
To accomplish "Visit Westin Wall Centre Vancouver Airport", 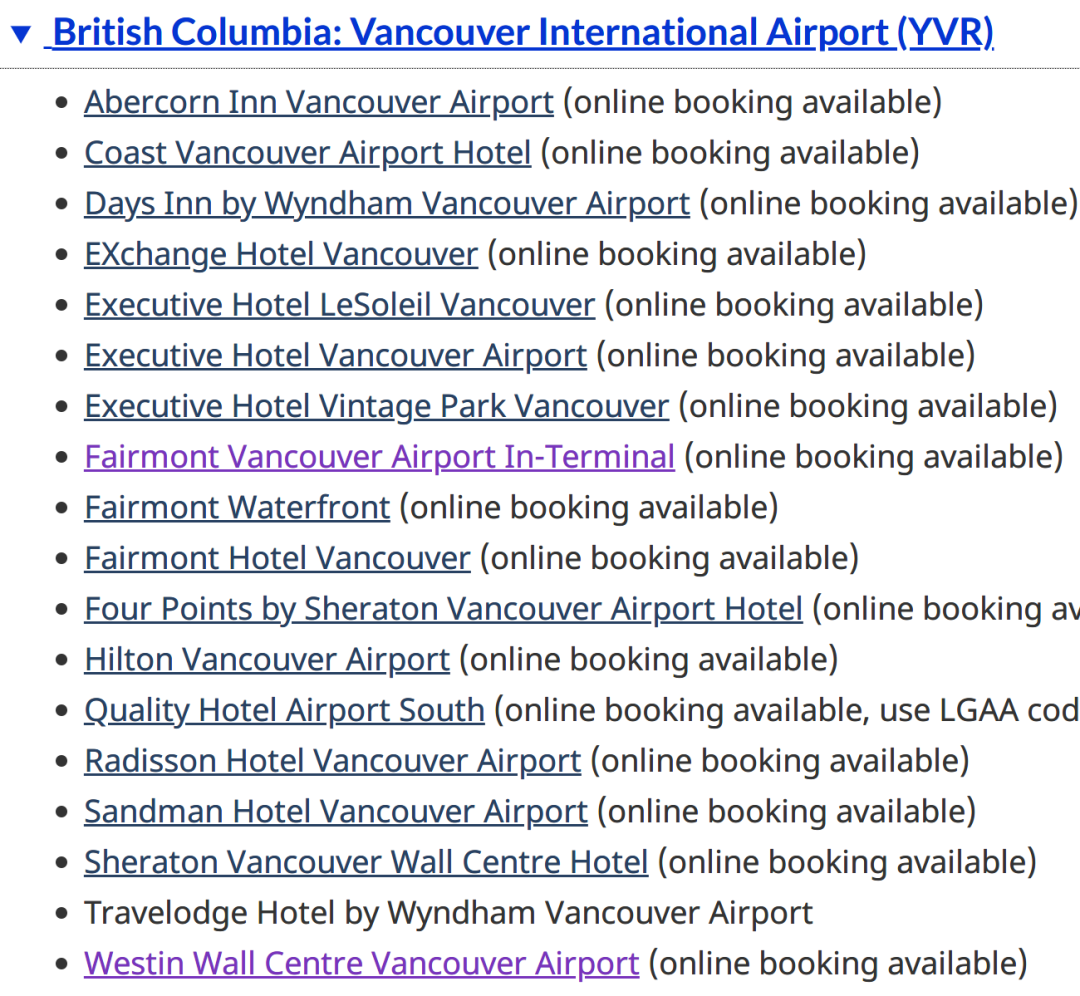I will 362,963.
